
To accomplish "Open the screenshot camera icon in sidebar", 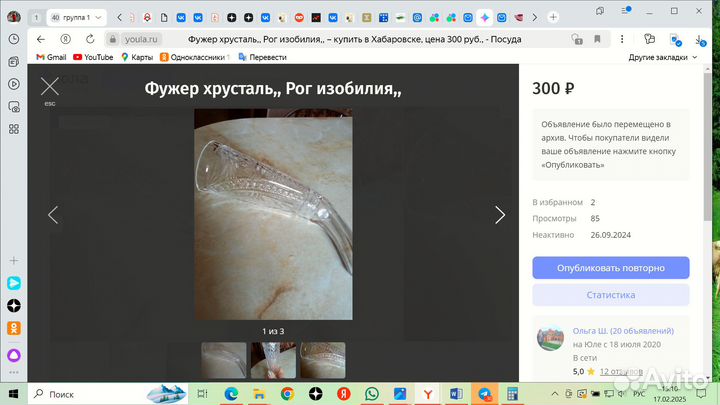I will [x=14, y=107].
